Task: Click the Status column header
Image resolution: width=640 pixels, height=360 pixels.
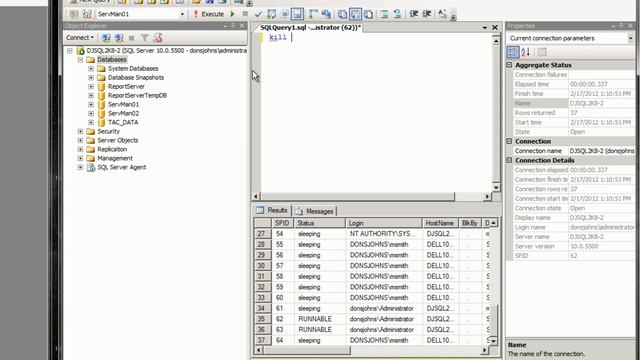Action: 320,223
